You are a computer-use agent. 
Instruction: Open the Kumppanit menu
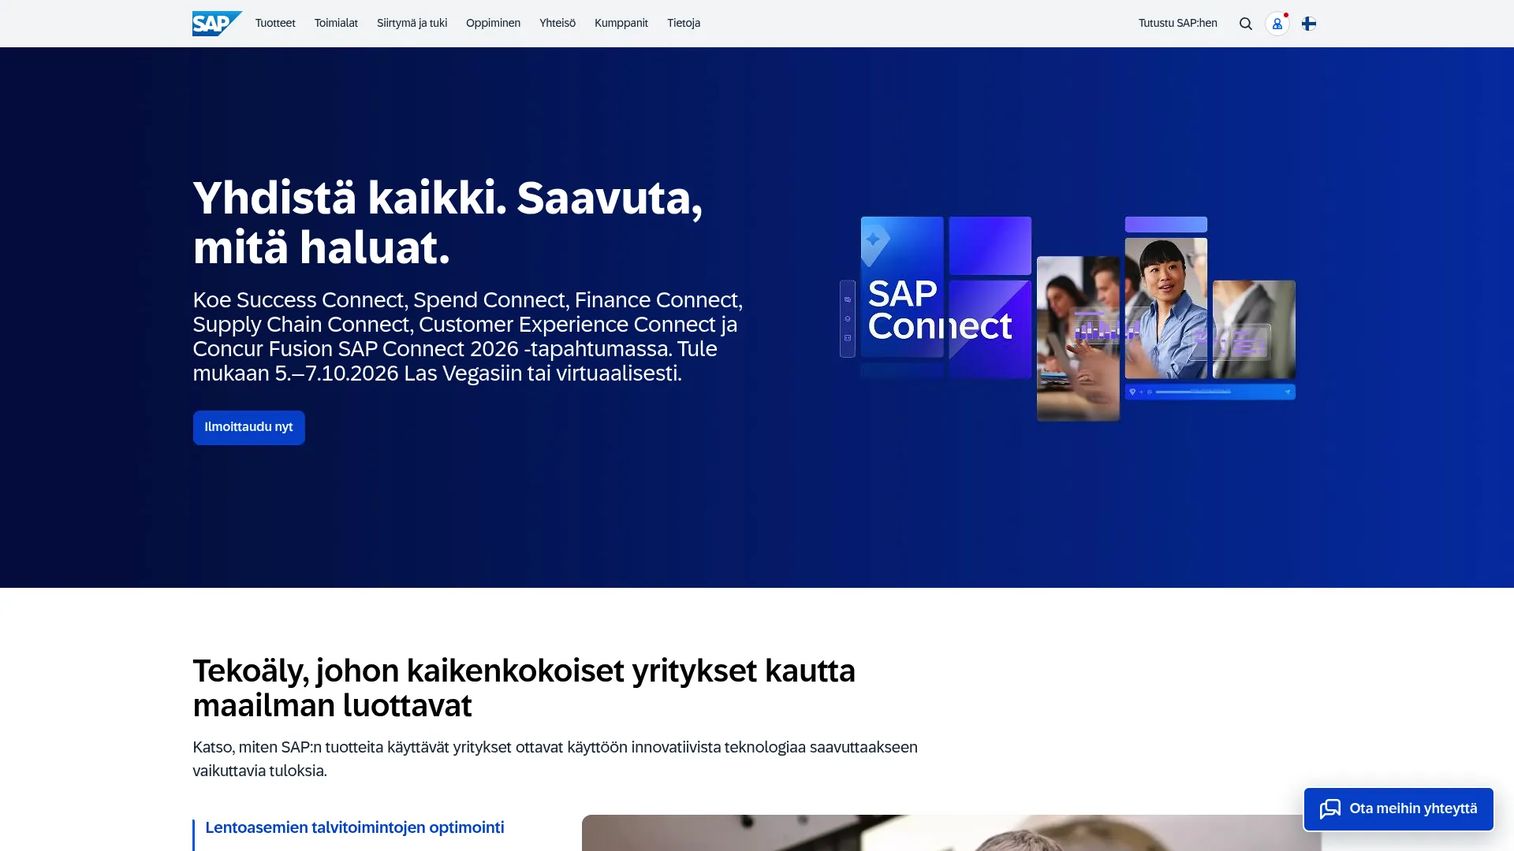pyautogui.click(x=621, y=23)
